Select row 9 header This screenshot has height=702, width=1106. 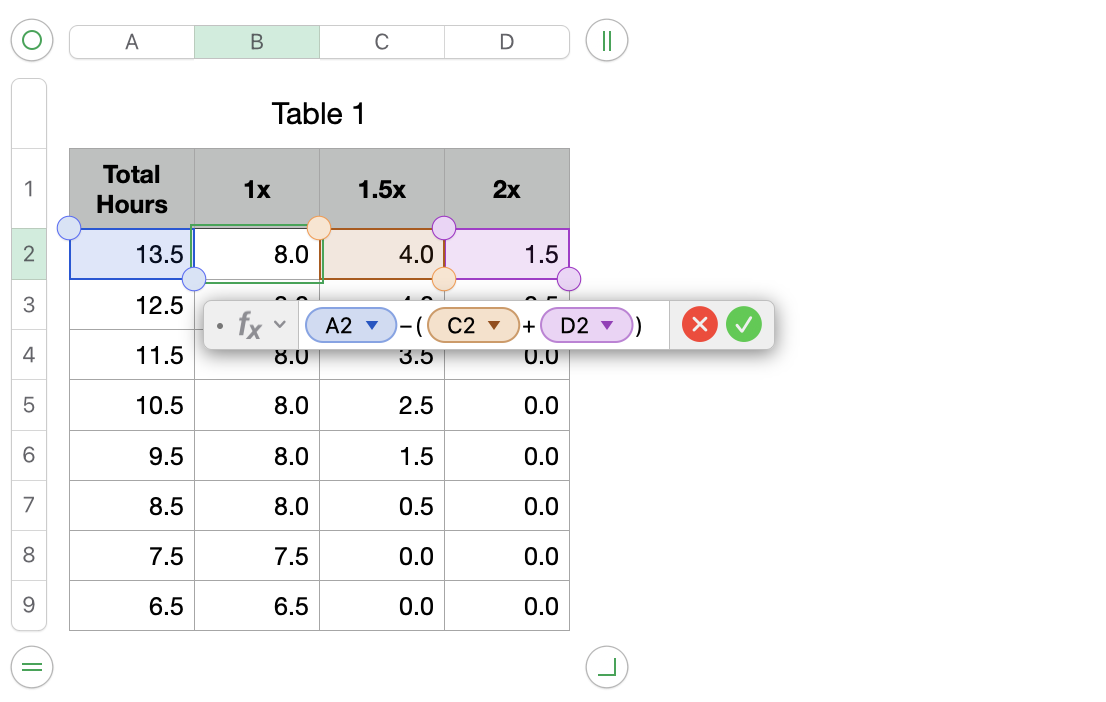(29, 605)
